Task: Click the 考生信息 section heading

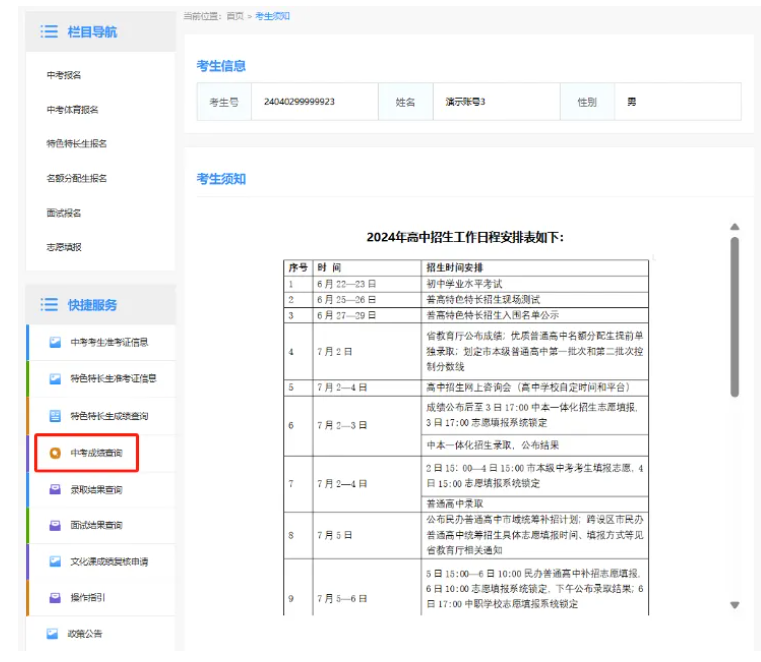Action: tap(221, 66)
